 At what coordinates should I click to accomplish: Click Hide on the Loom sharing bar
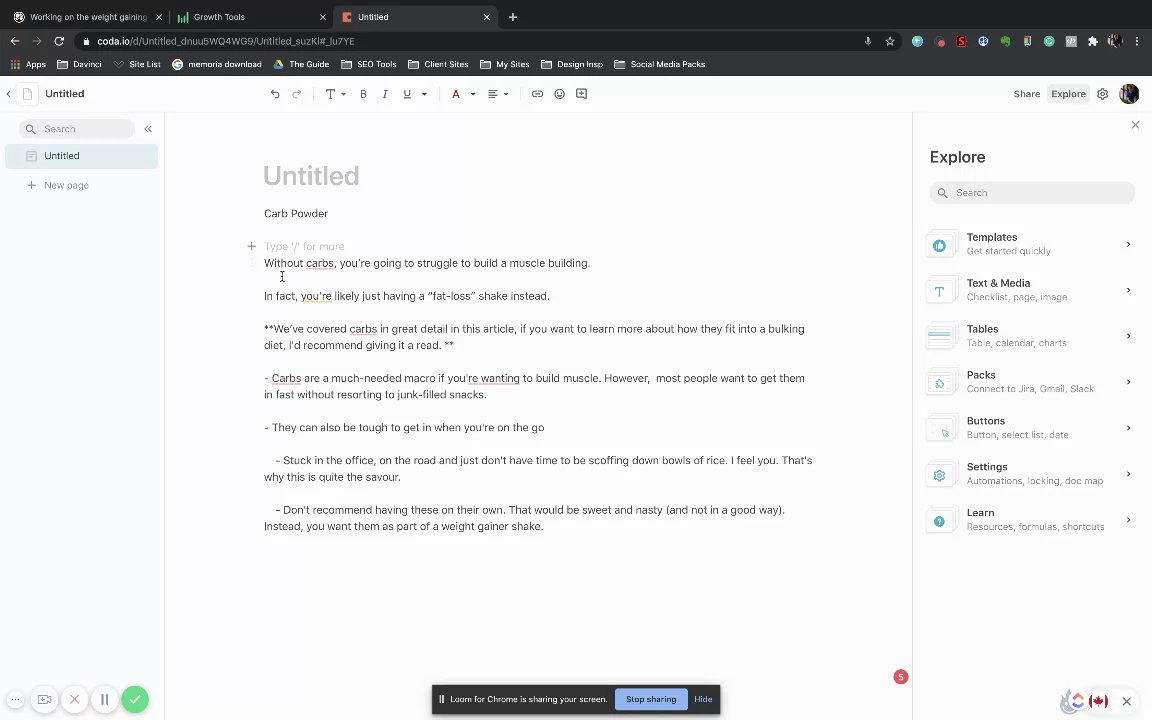[703, 699]
